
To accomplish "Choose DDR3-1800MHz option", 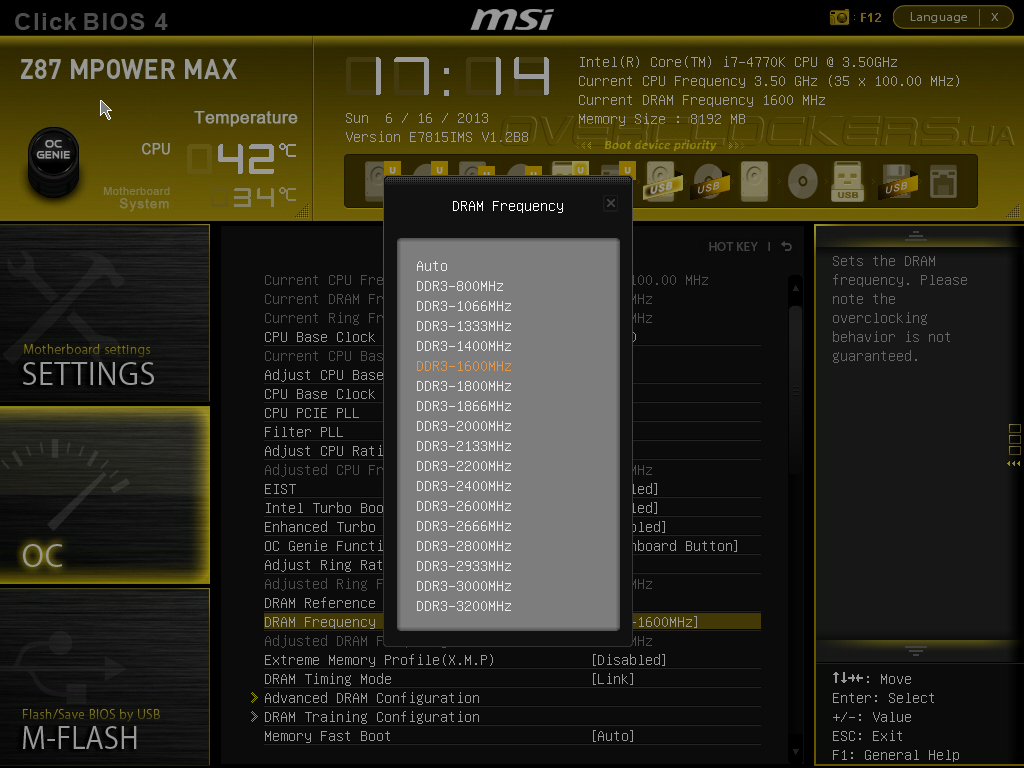I will 464,387.
